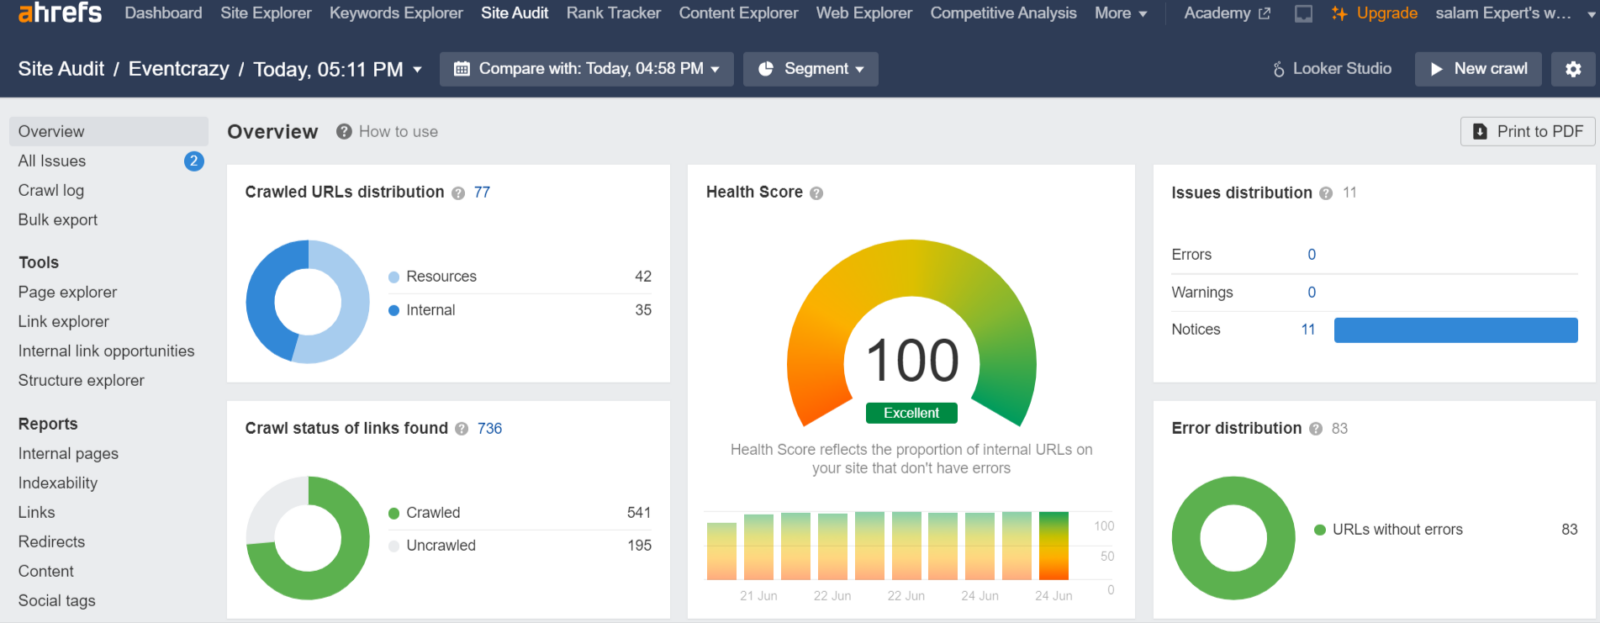Open Content Explorer in top navigation

739,13
